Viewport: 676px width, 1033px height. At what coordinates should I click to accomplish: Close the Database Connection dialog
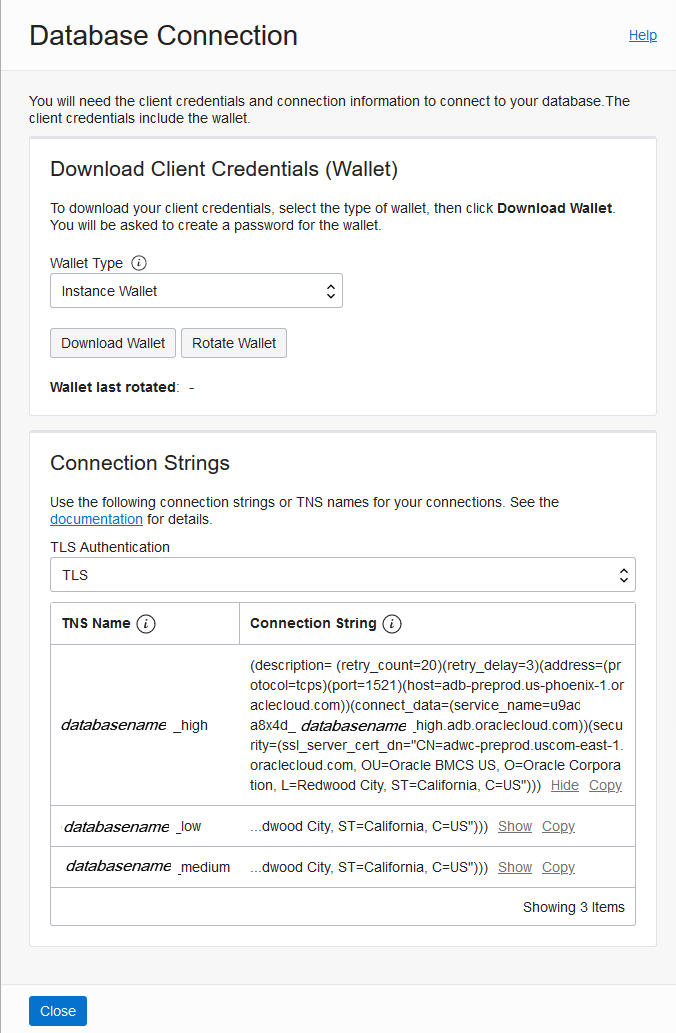58,1011
